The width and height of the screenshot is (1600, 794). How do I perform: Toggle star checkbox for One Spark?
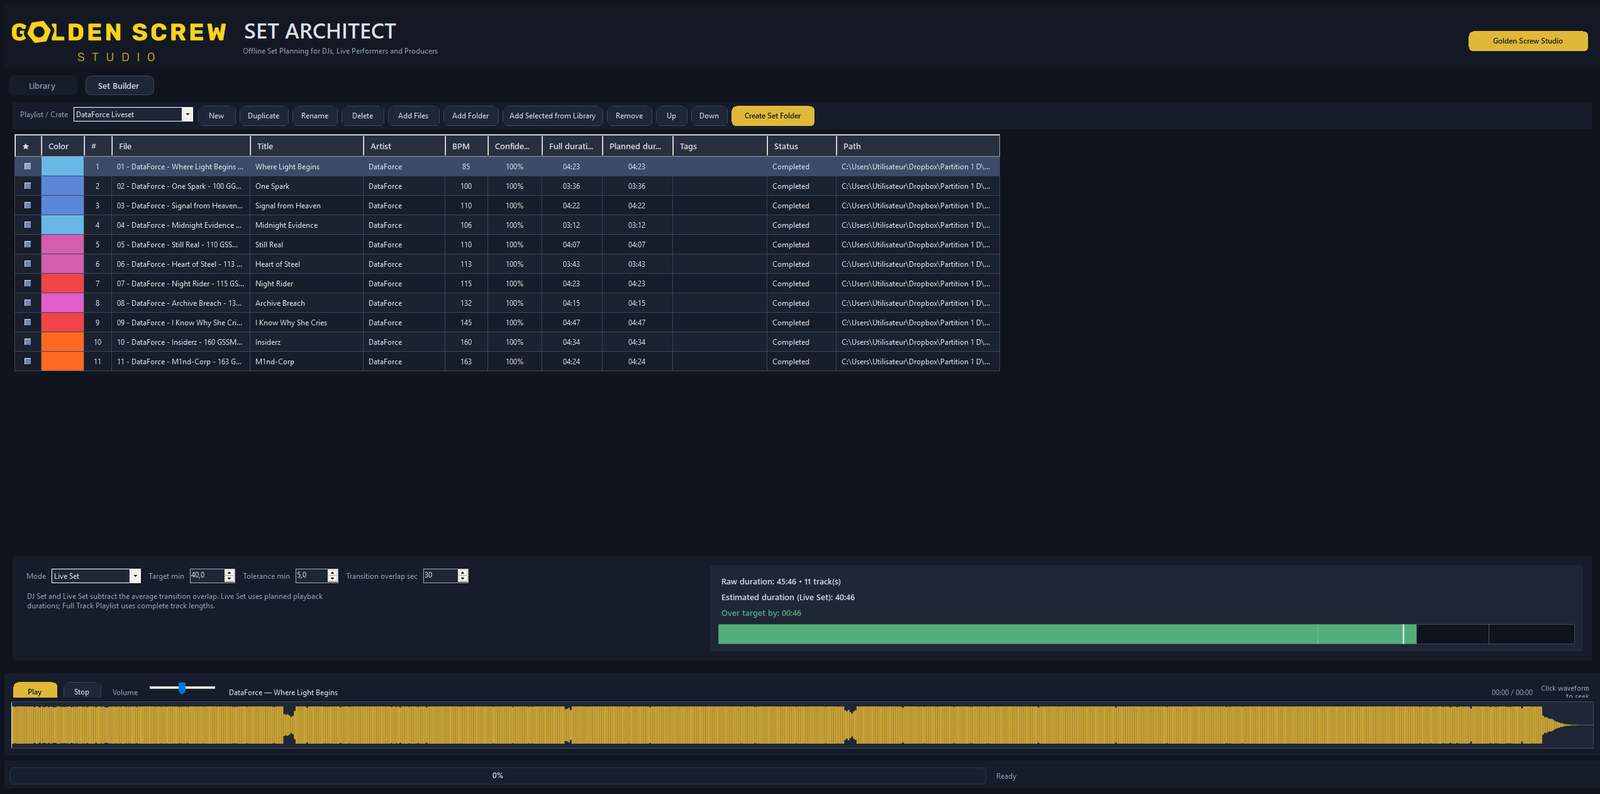tap(27, 186)
